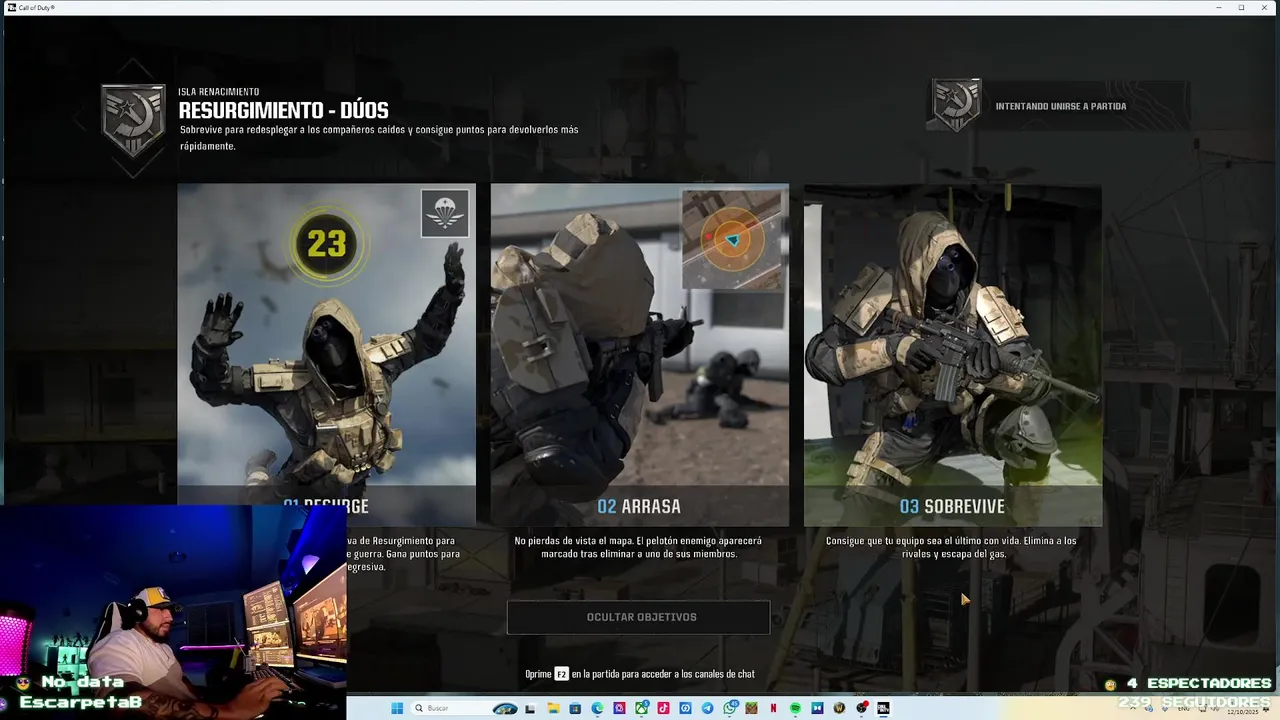
Task: Open the Windows Start menu
Action: point(397,708)
